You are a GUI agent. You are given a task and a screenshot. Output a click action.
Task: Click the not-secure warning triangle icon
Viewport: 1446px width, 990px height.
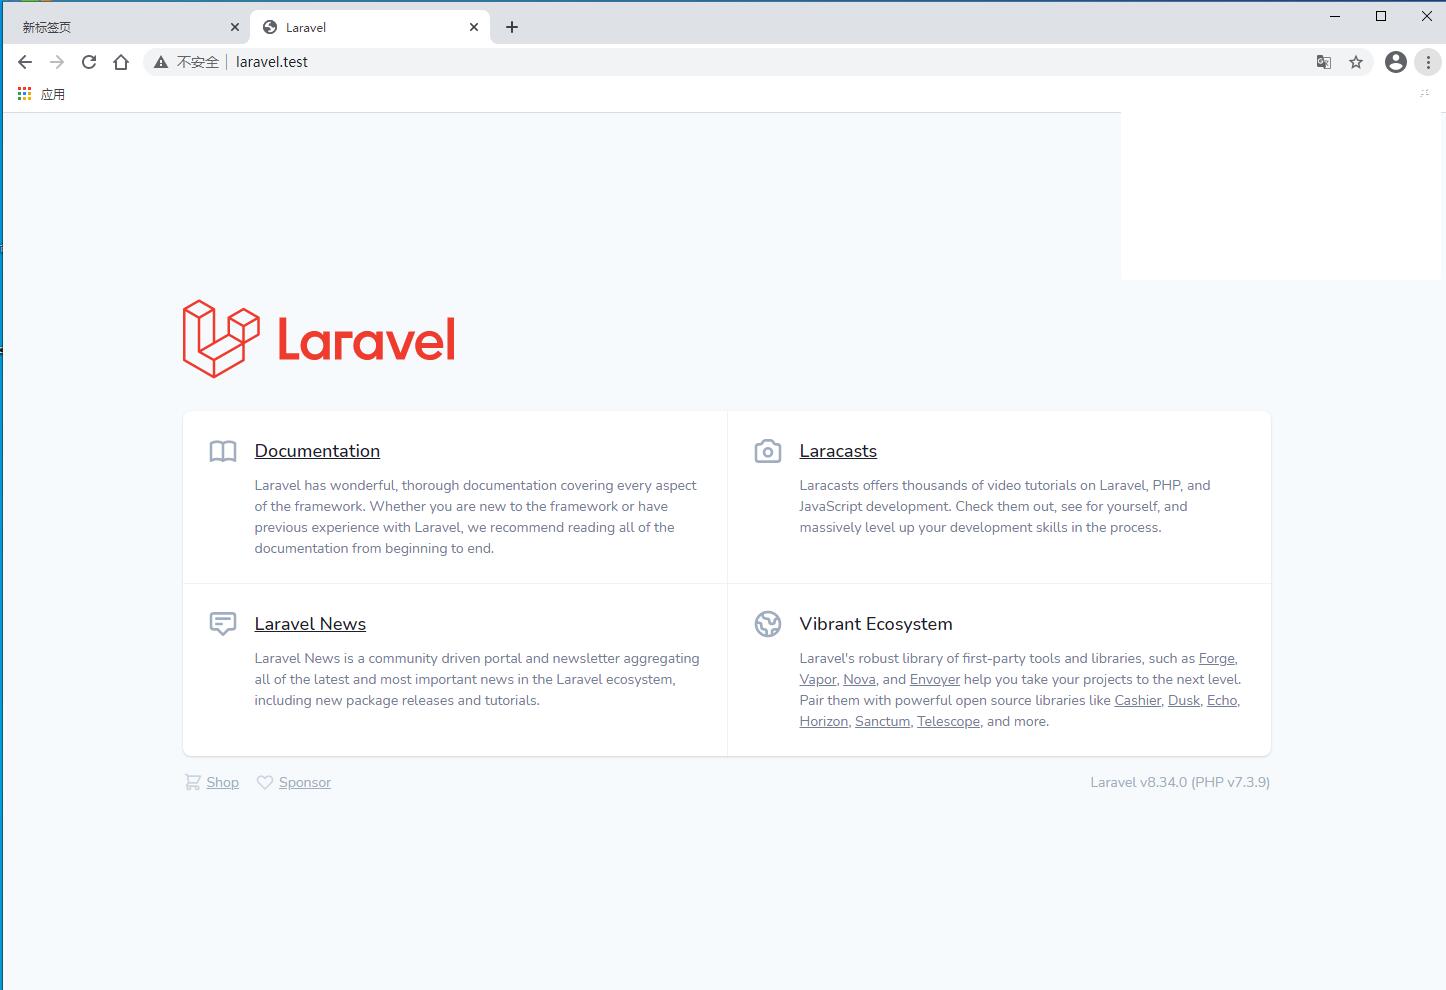[x=161, y=62]
